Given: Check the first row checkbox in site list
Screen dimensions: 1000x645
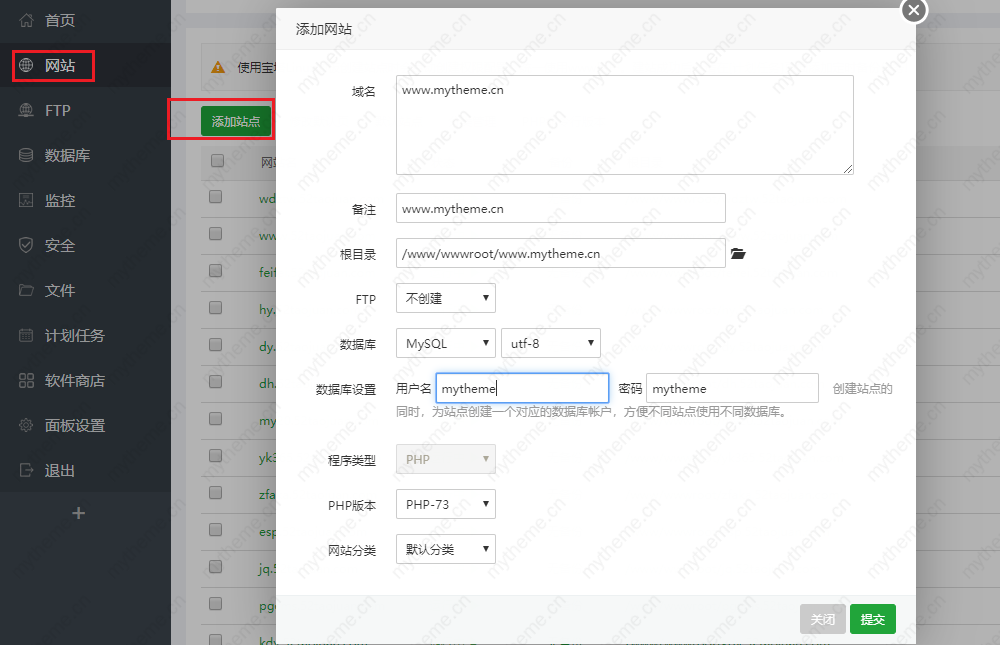Looking at the screenshot, I should [216, 198].
